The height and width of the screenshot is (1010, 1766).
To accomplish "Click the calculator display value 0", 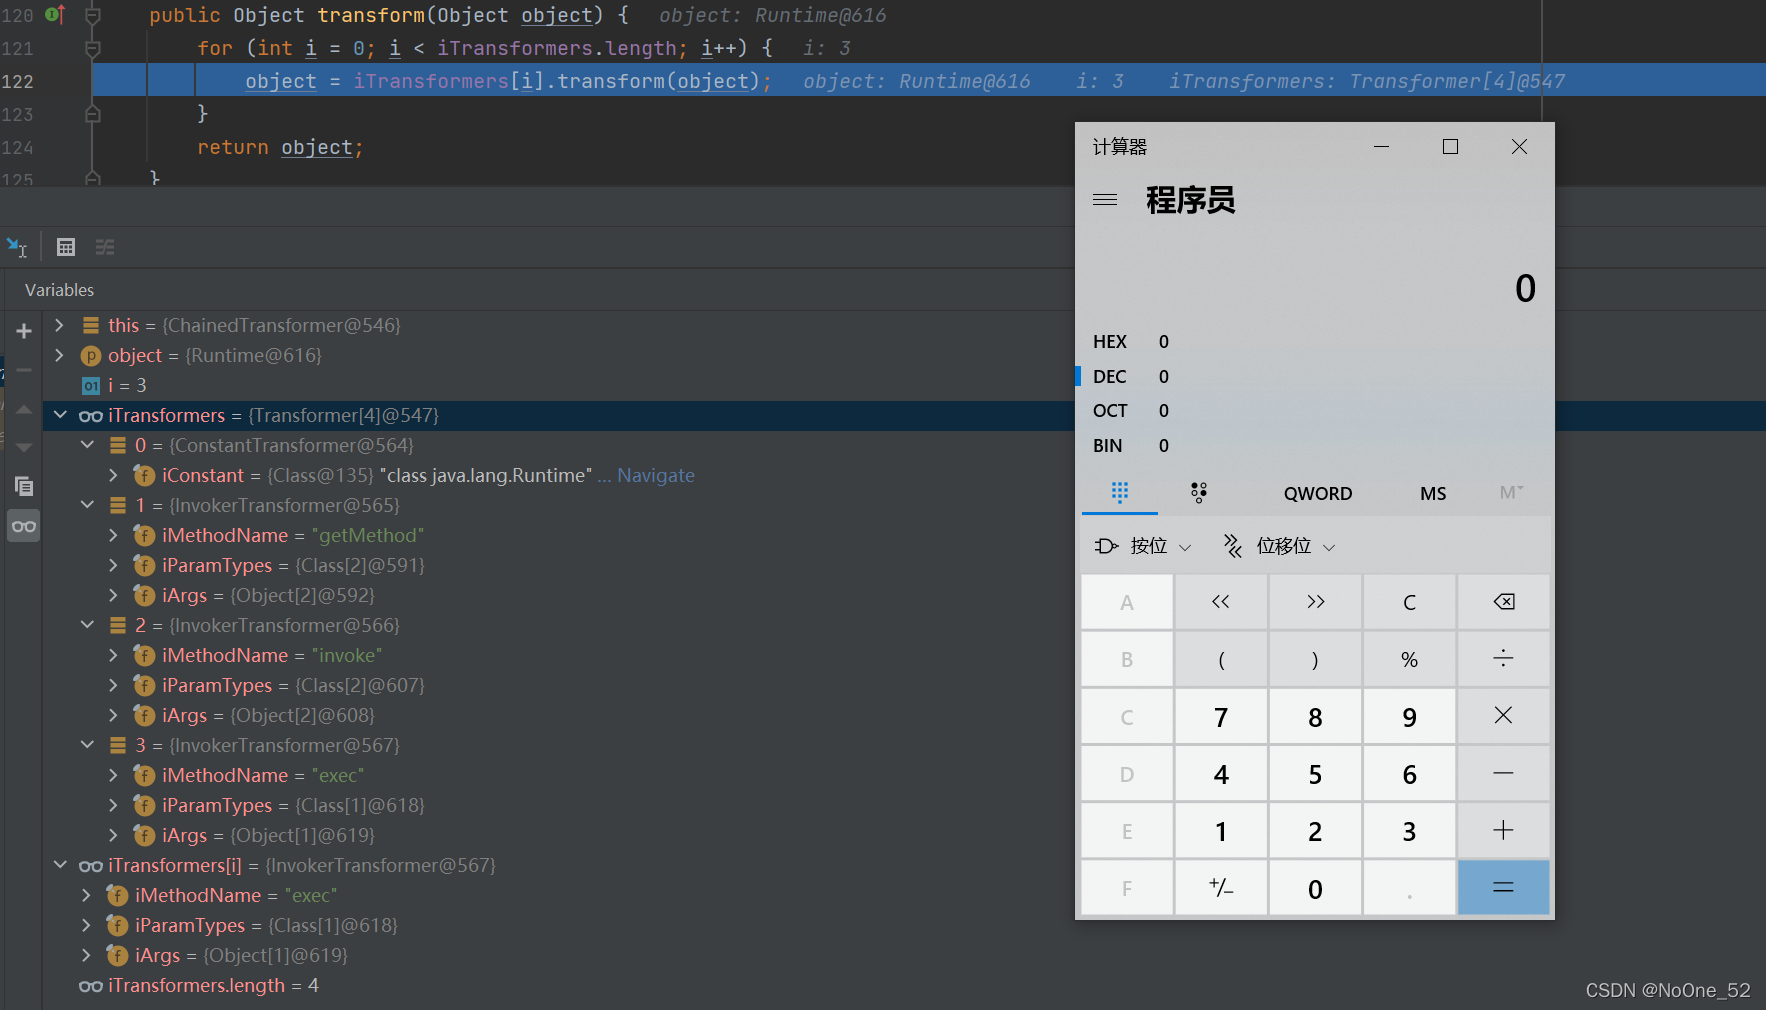I will point(1525,288).
